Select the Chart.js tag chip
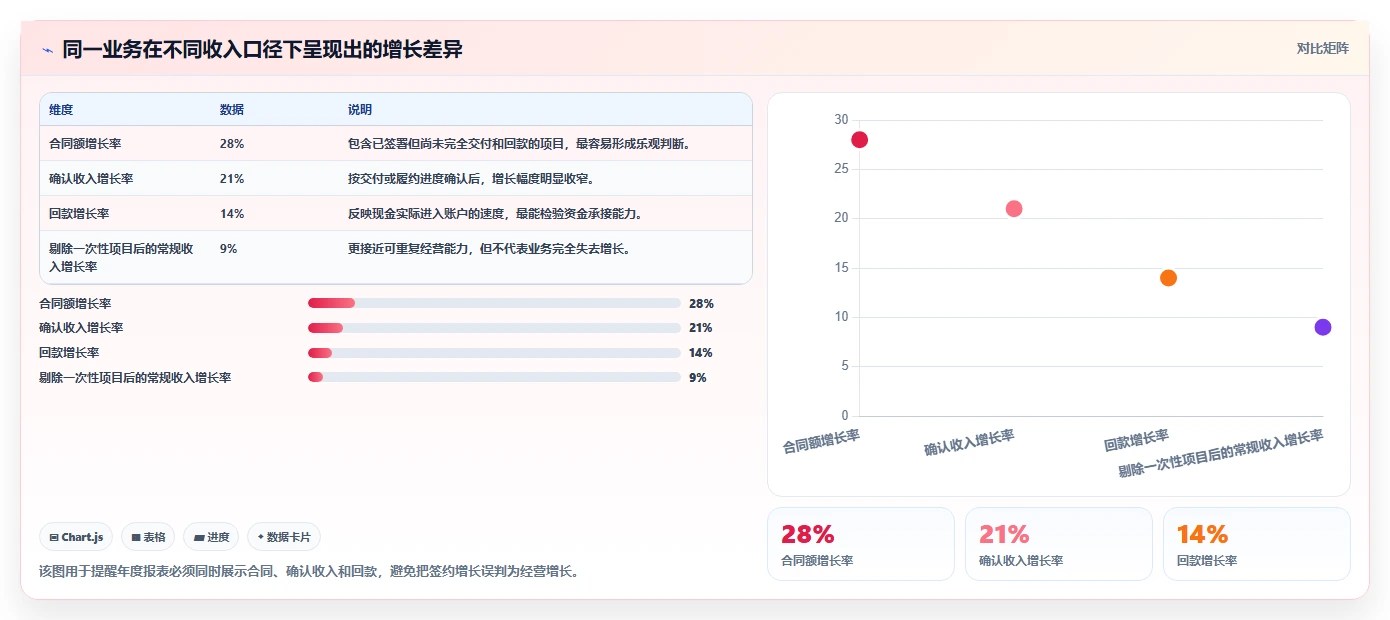This screenshot has width=1390, height=620. click(77, 537)
